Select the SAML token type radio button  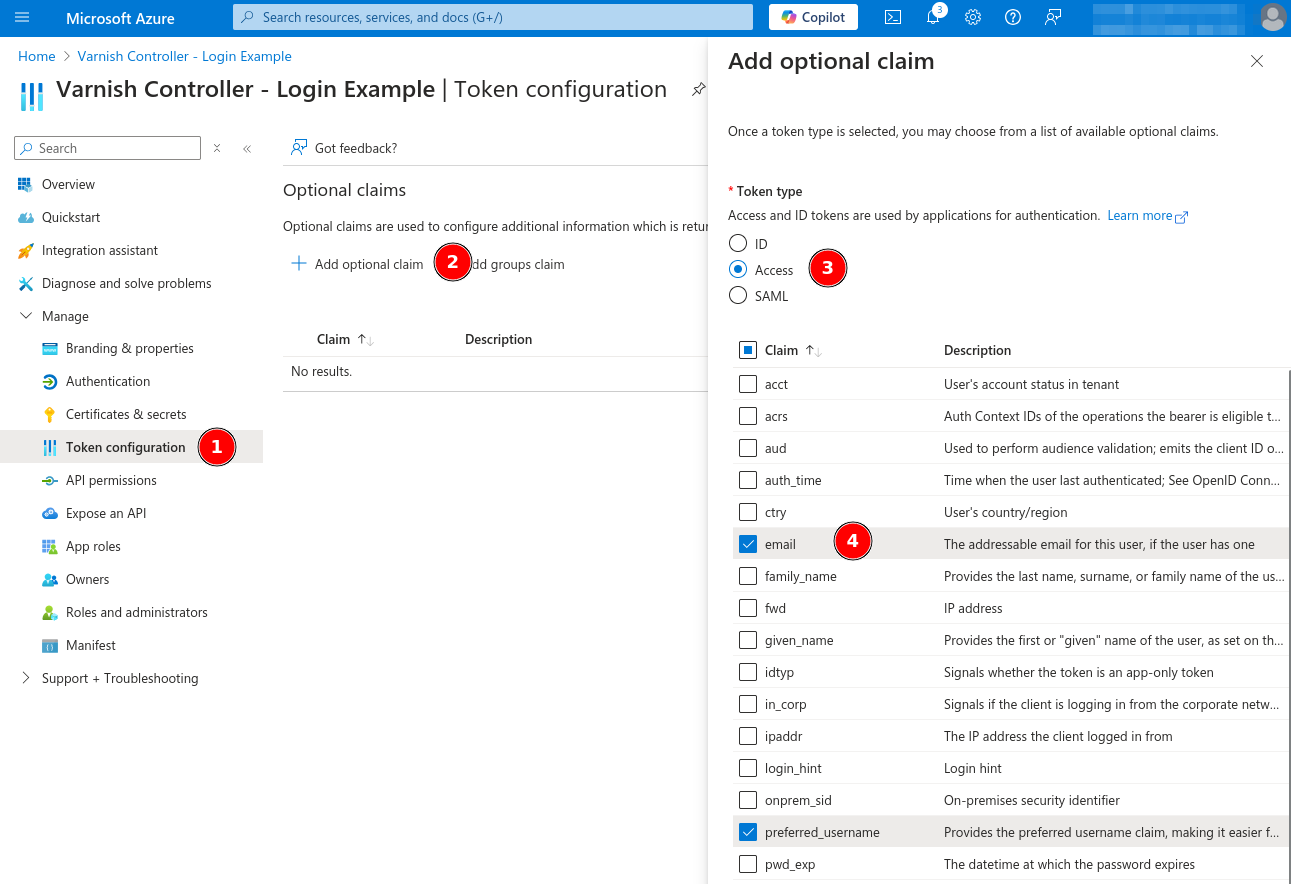738,295
